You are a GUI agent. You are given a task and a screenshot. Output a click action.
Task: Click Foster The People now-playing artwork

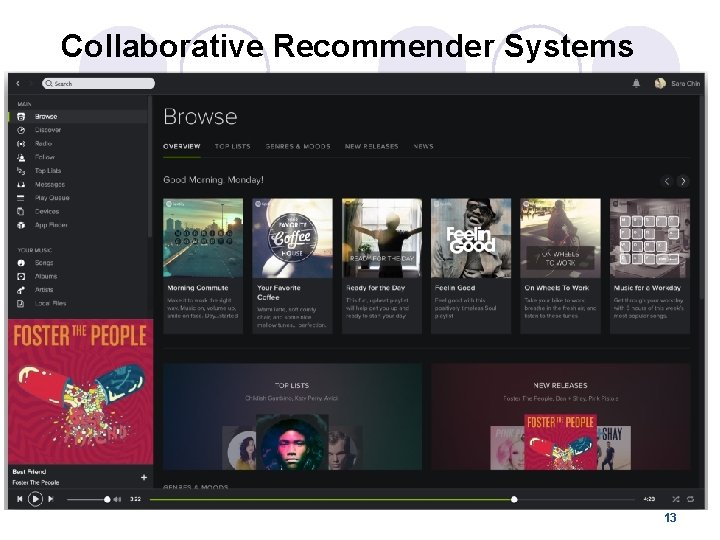coord(81,392)
